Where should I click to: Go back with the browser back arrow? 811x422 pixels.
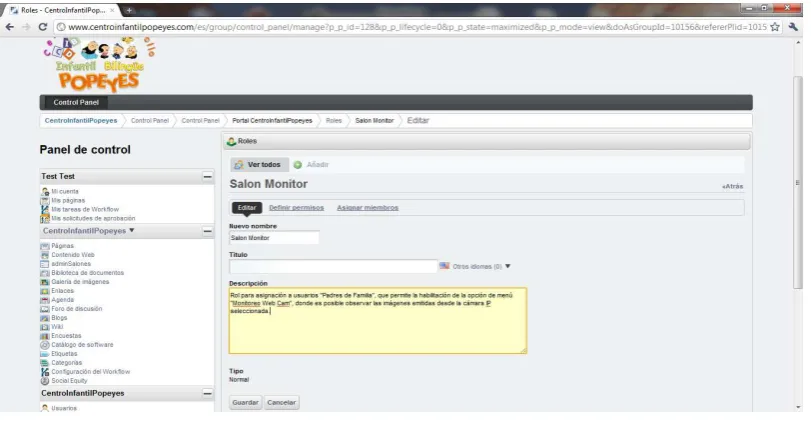coord(10,27)
